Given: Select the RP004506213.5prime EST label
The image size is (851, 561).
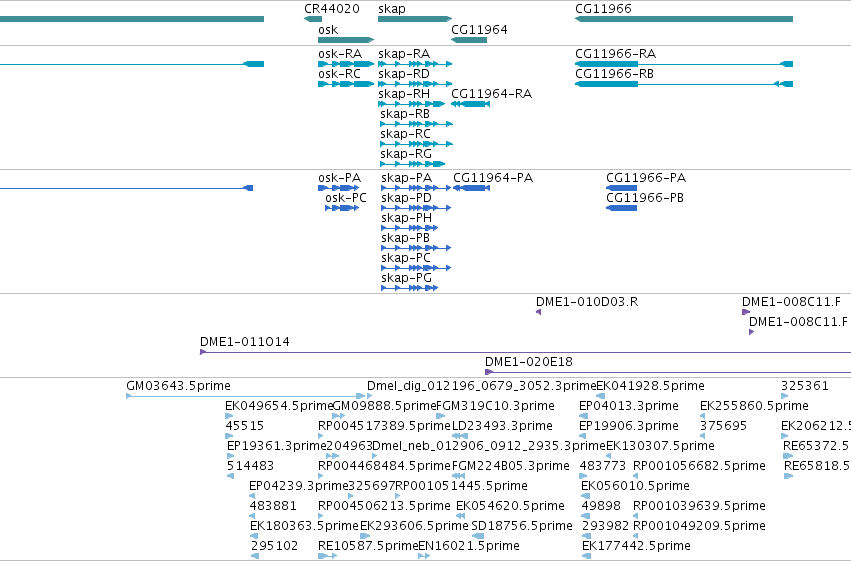Looking at the screenshot, I should (384, 507).
